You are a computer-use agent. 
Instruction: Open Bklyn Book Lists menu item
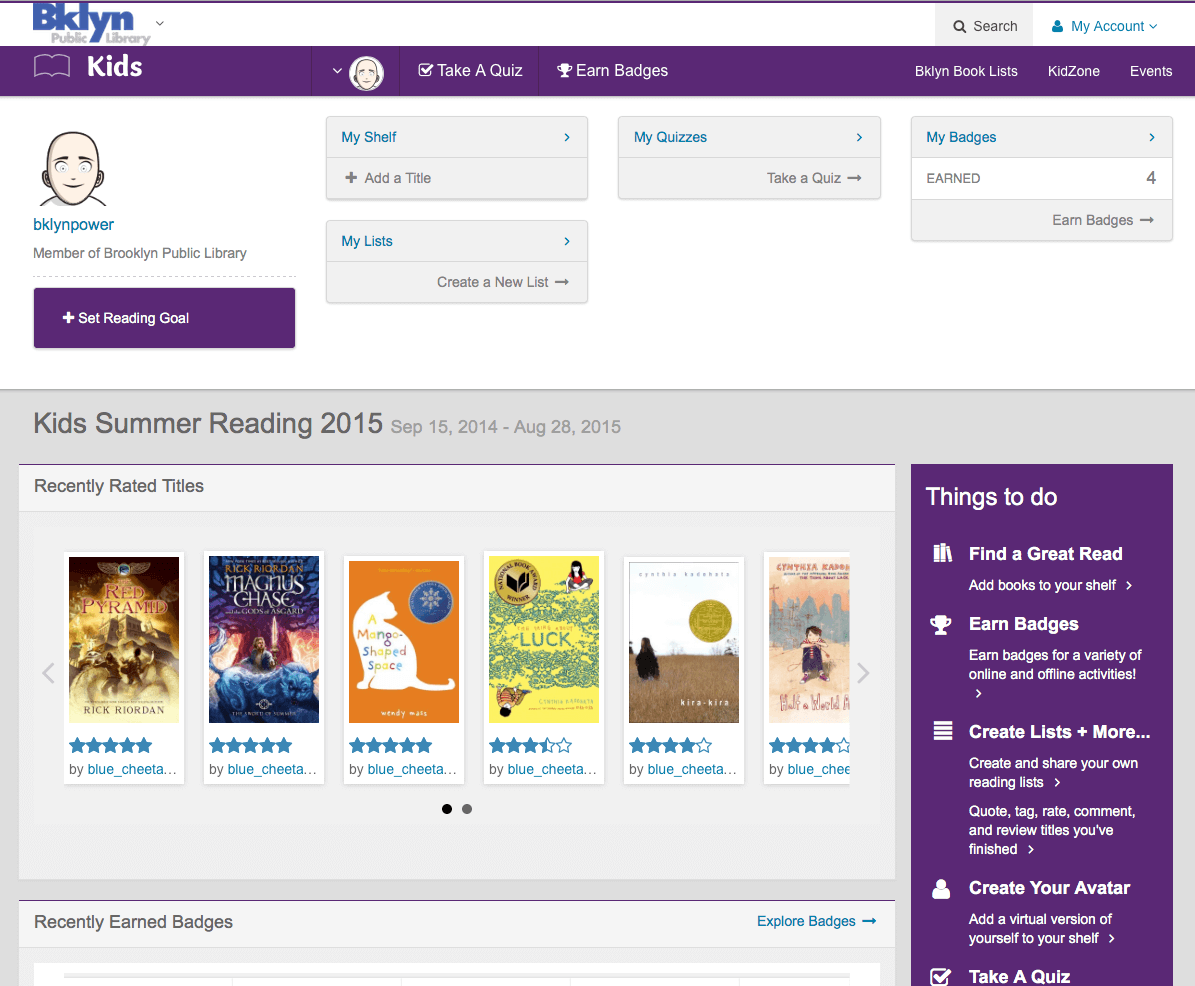(966, 71)
